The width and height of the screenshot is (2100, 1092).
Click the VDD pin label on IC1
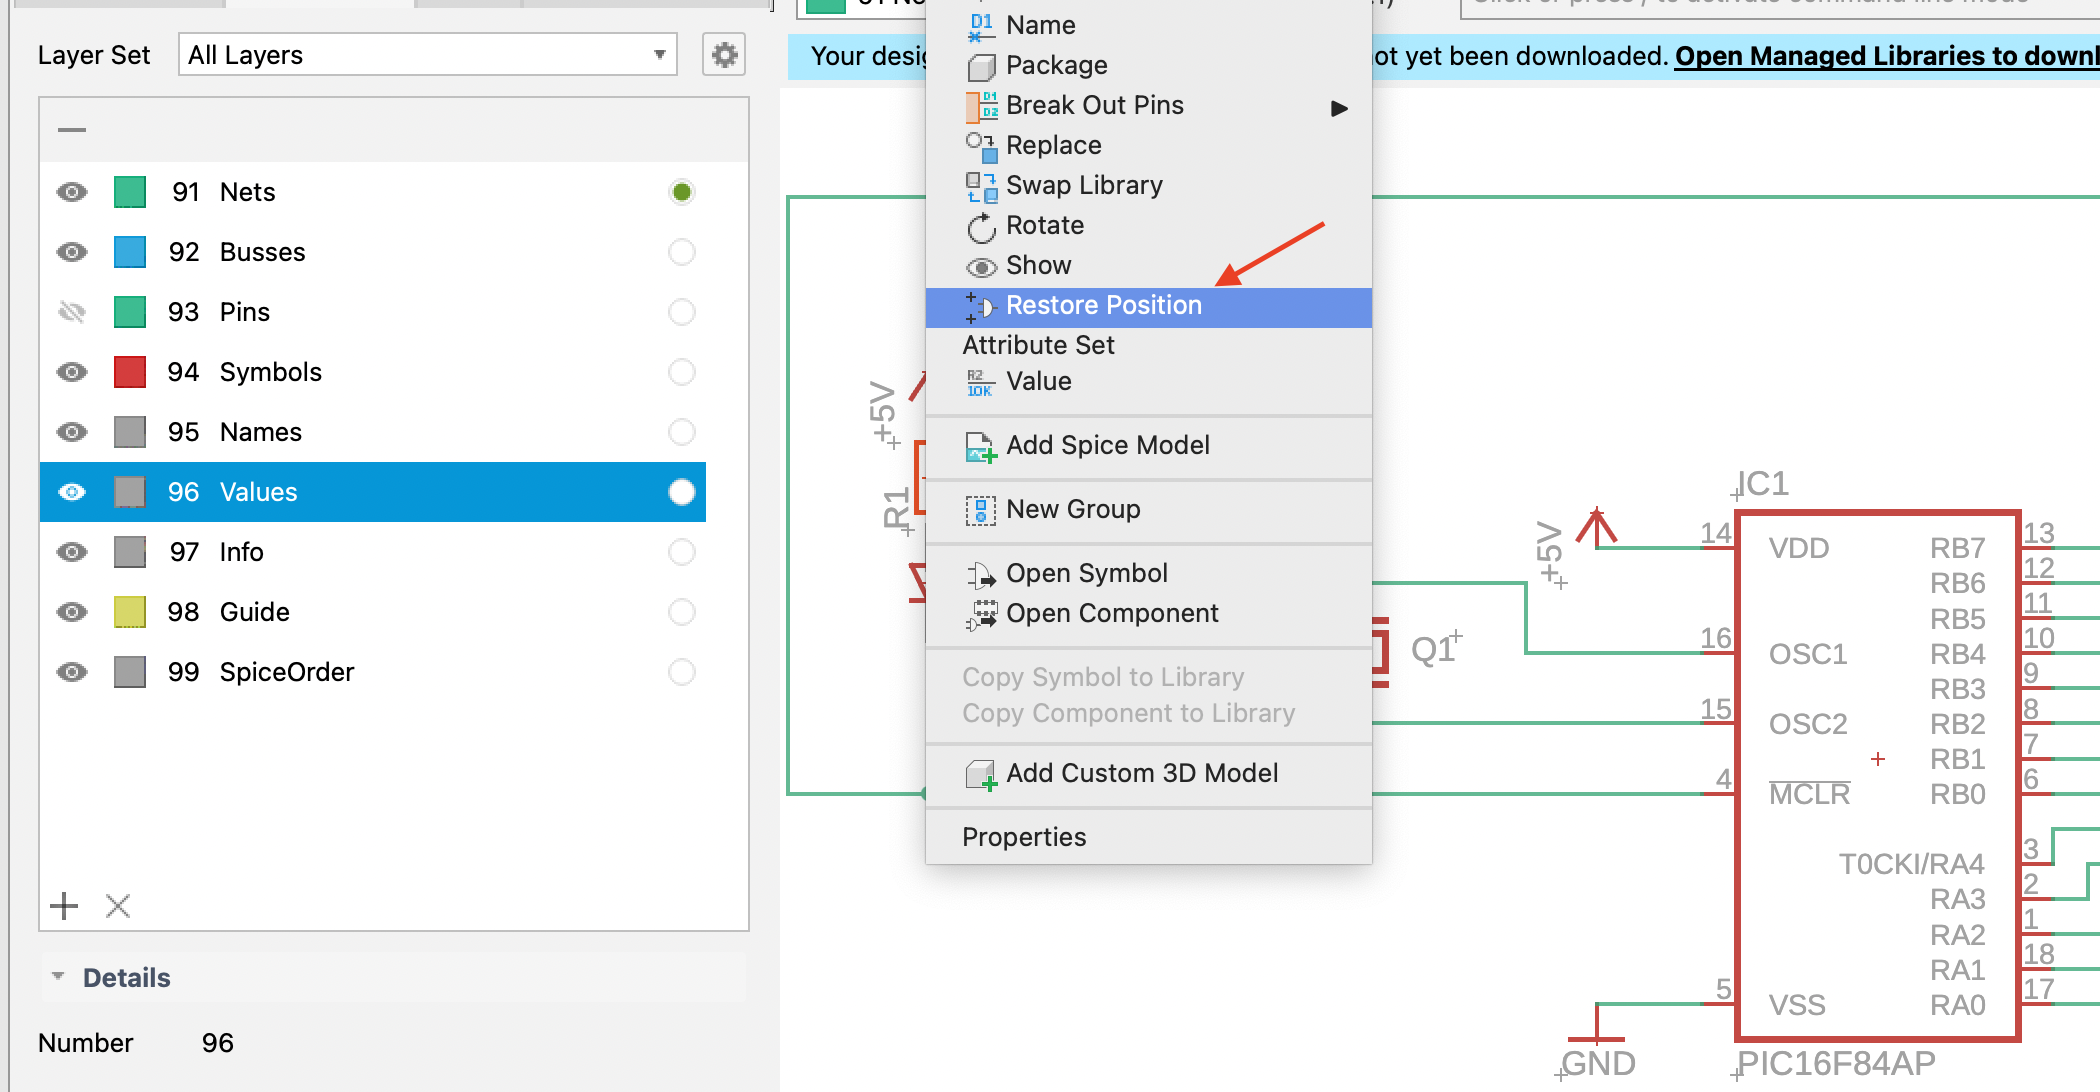pyautogui.click(x=1798, y=548)
